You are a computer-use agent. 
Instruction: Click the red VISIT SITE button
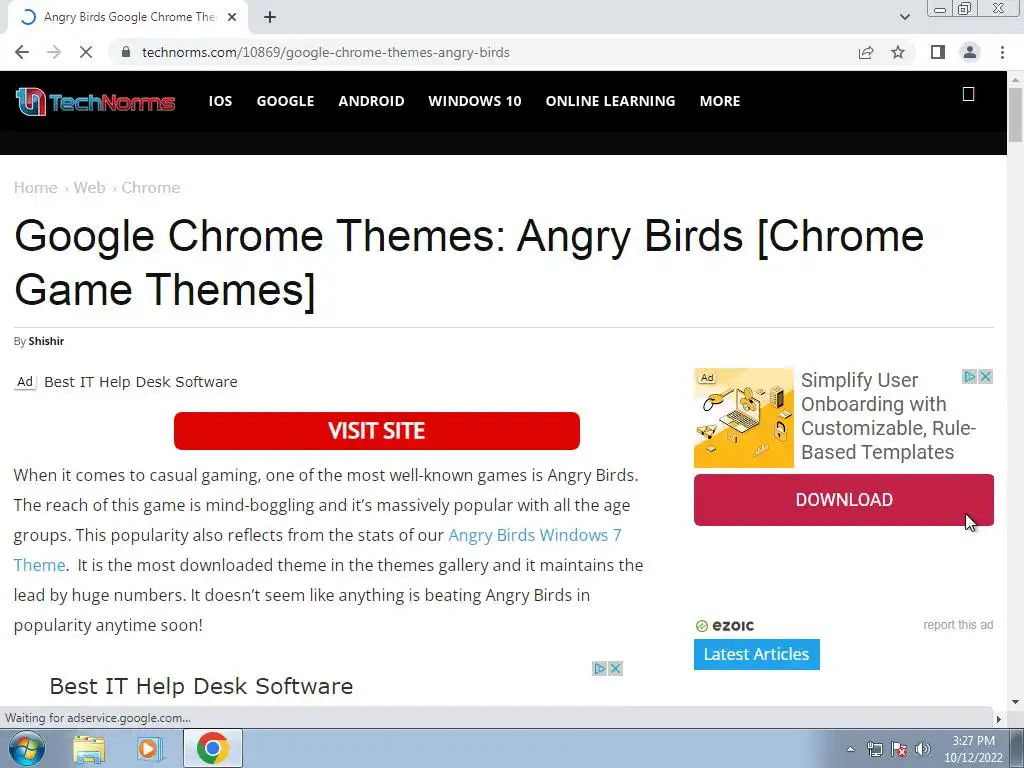click(x=377, y=431)
